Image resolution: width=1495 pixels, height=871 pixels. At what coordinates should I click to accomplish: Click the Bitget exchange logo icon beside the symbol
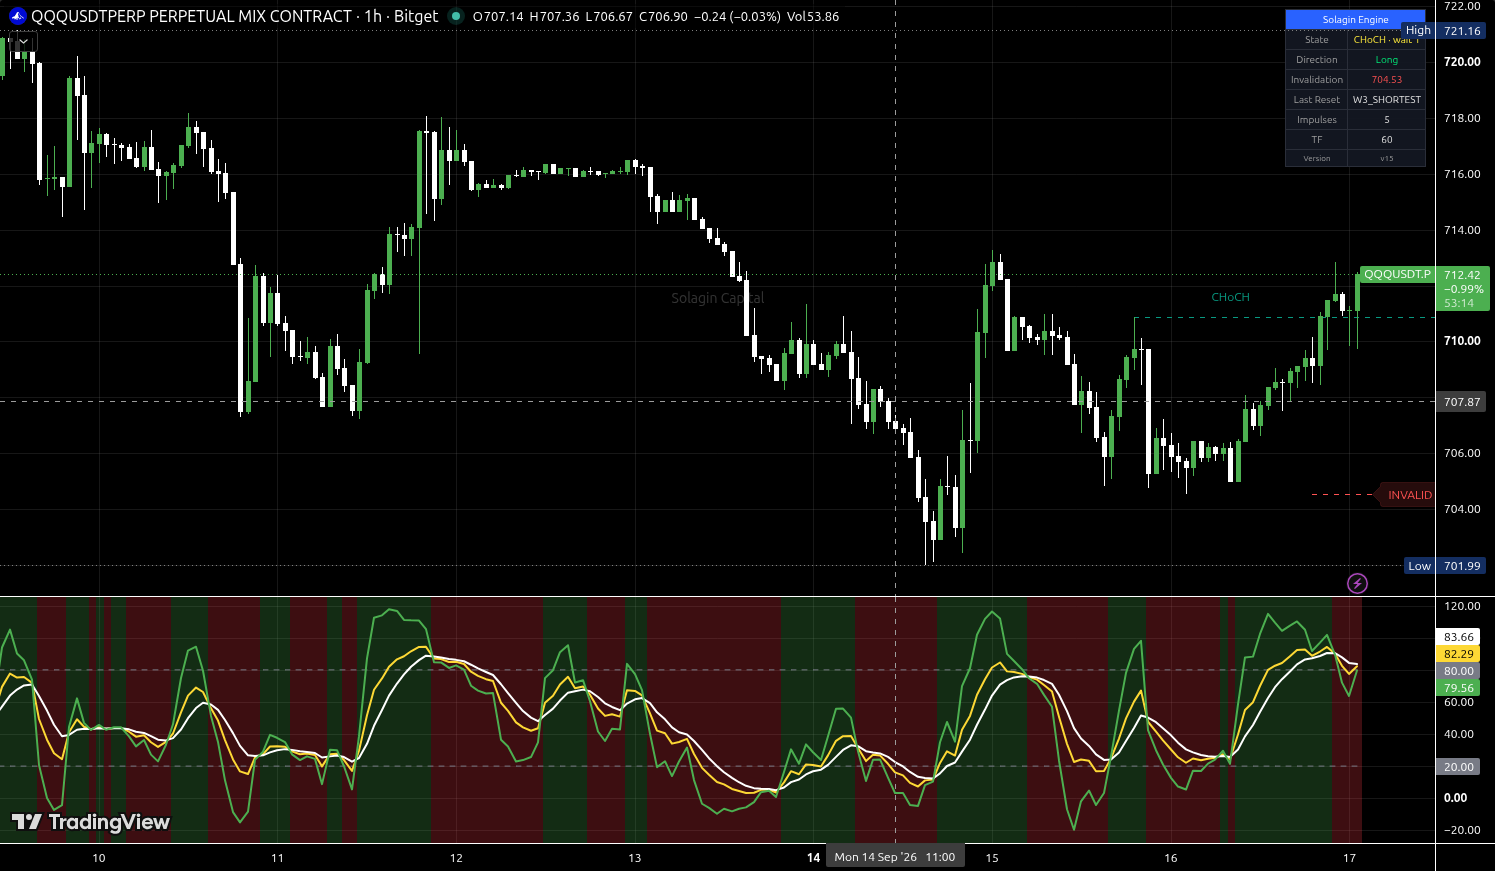(17, 16)
